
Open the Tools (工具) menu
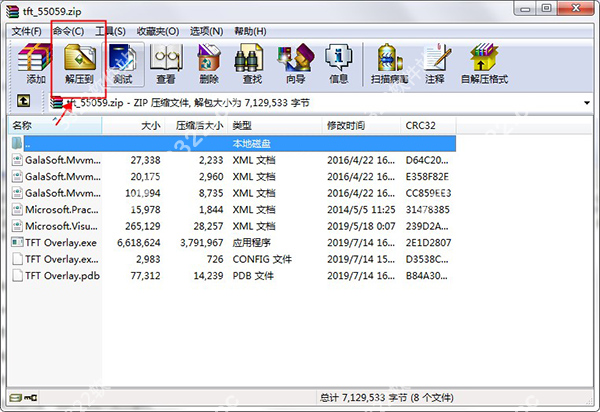(x=110, y=31)
